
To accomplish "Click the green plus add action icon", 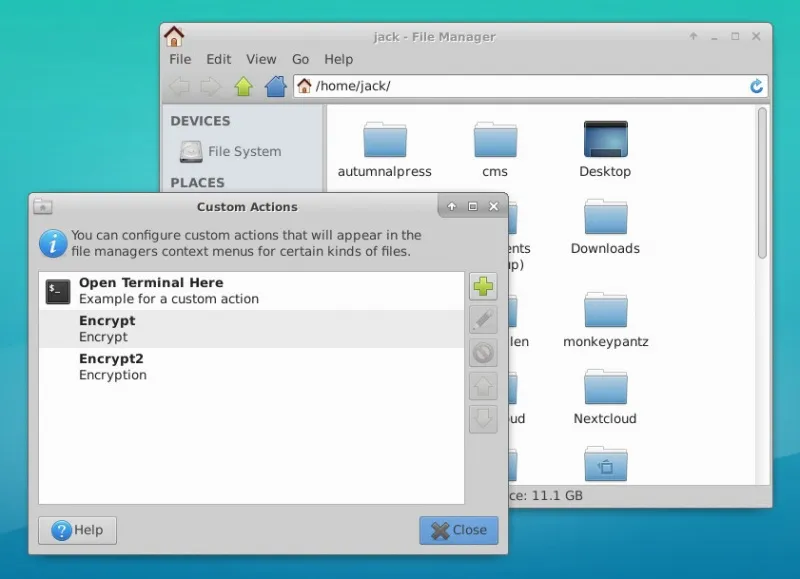I will click(x=483, y=287).
